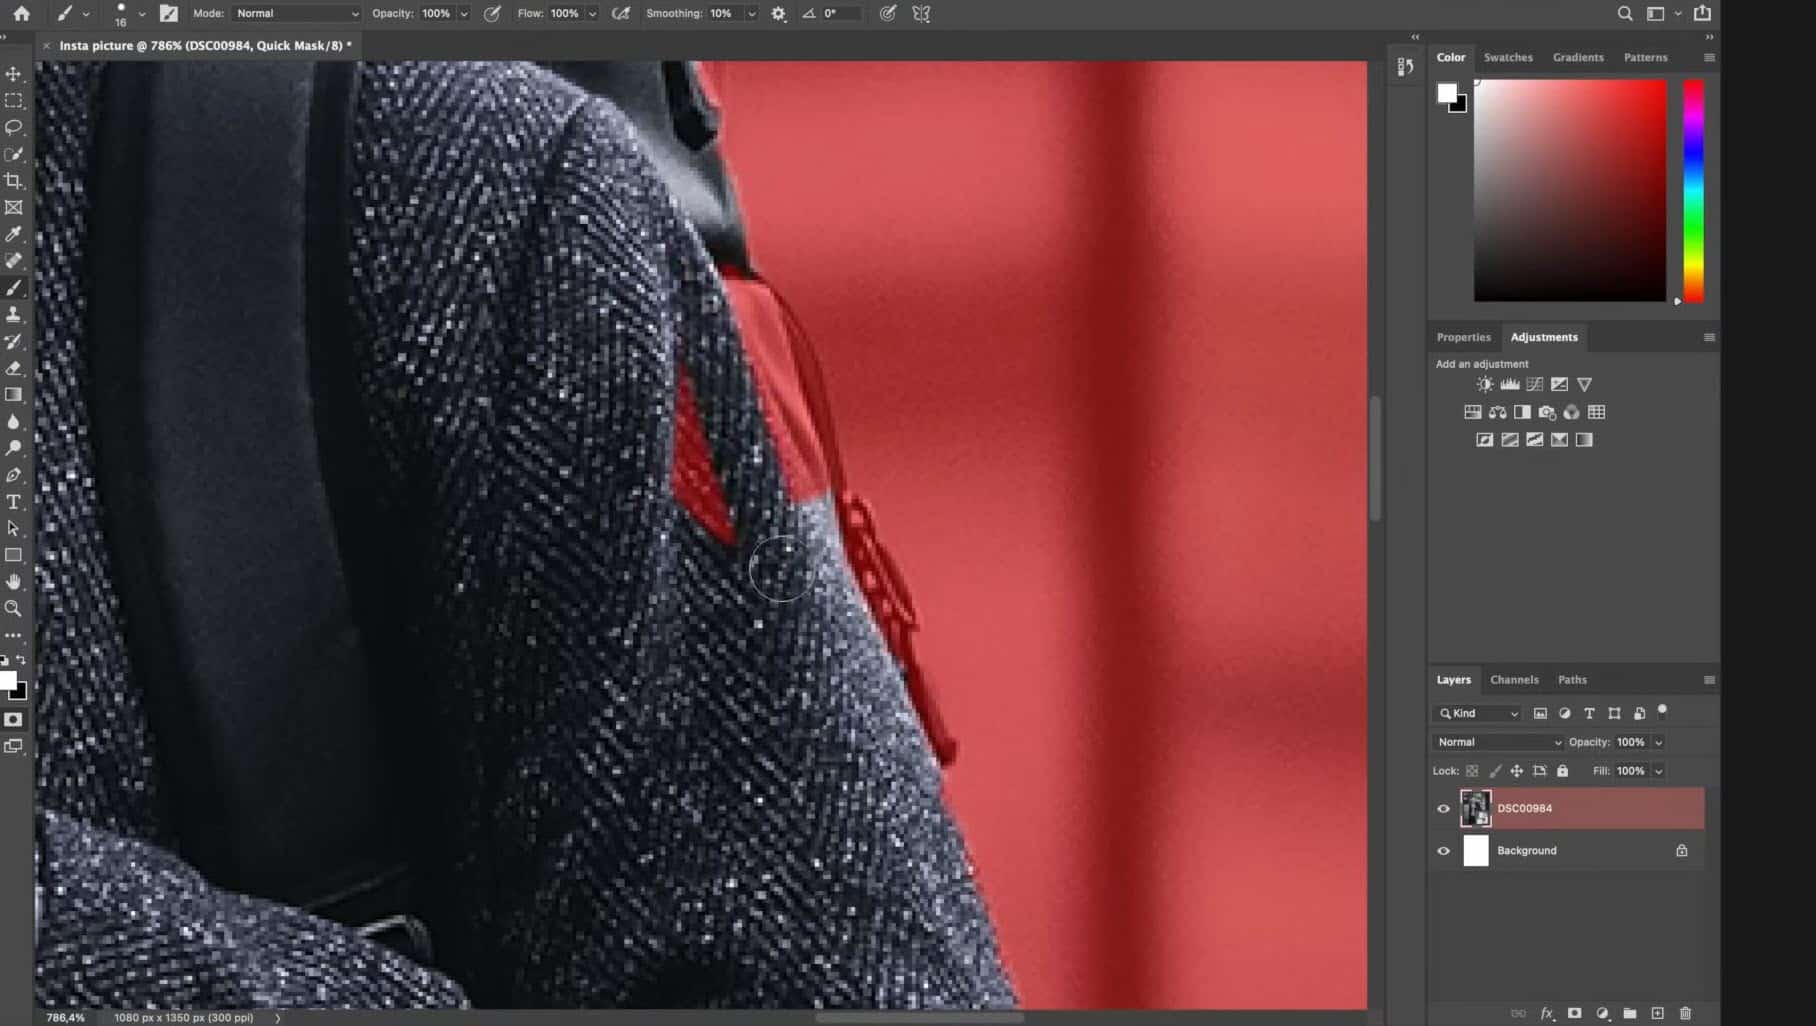This screenshot has height=1026, width=1816.
Task: Create a new layer in Layers panel
Action: click(x=1657, y=1013)
